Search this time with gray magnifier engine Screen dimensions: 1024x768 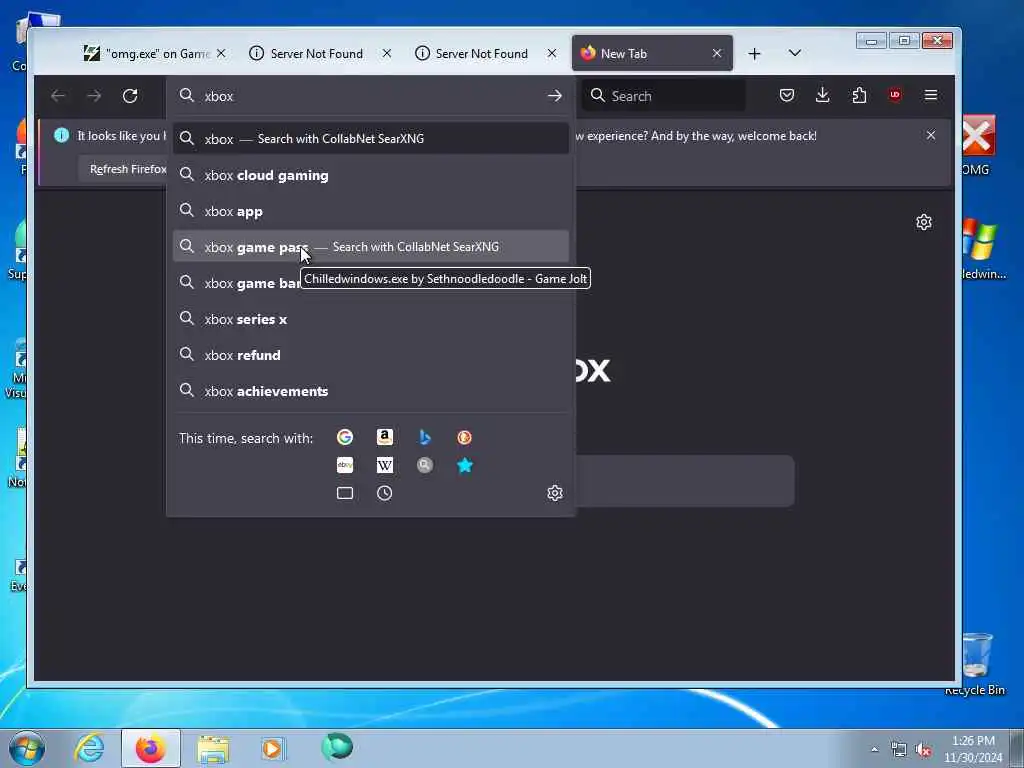click(424, 465)
